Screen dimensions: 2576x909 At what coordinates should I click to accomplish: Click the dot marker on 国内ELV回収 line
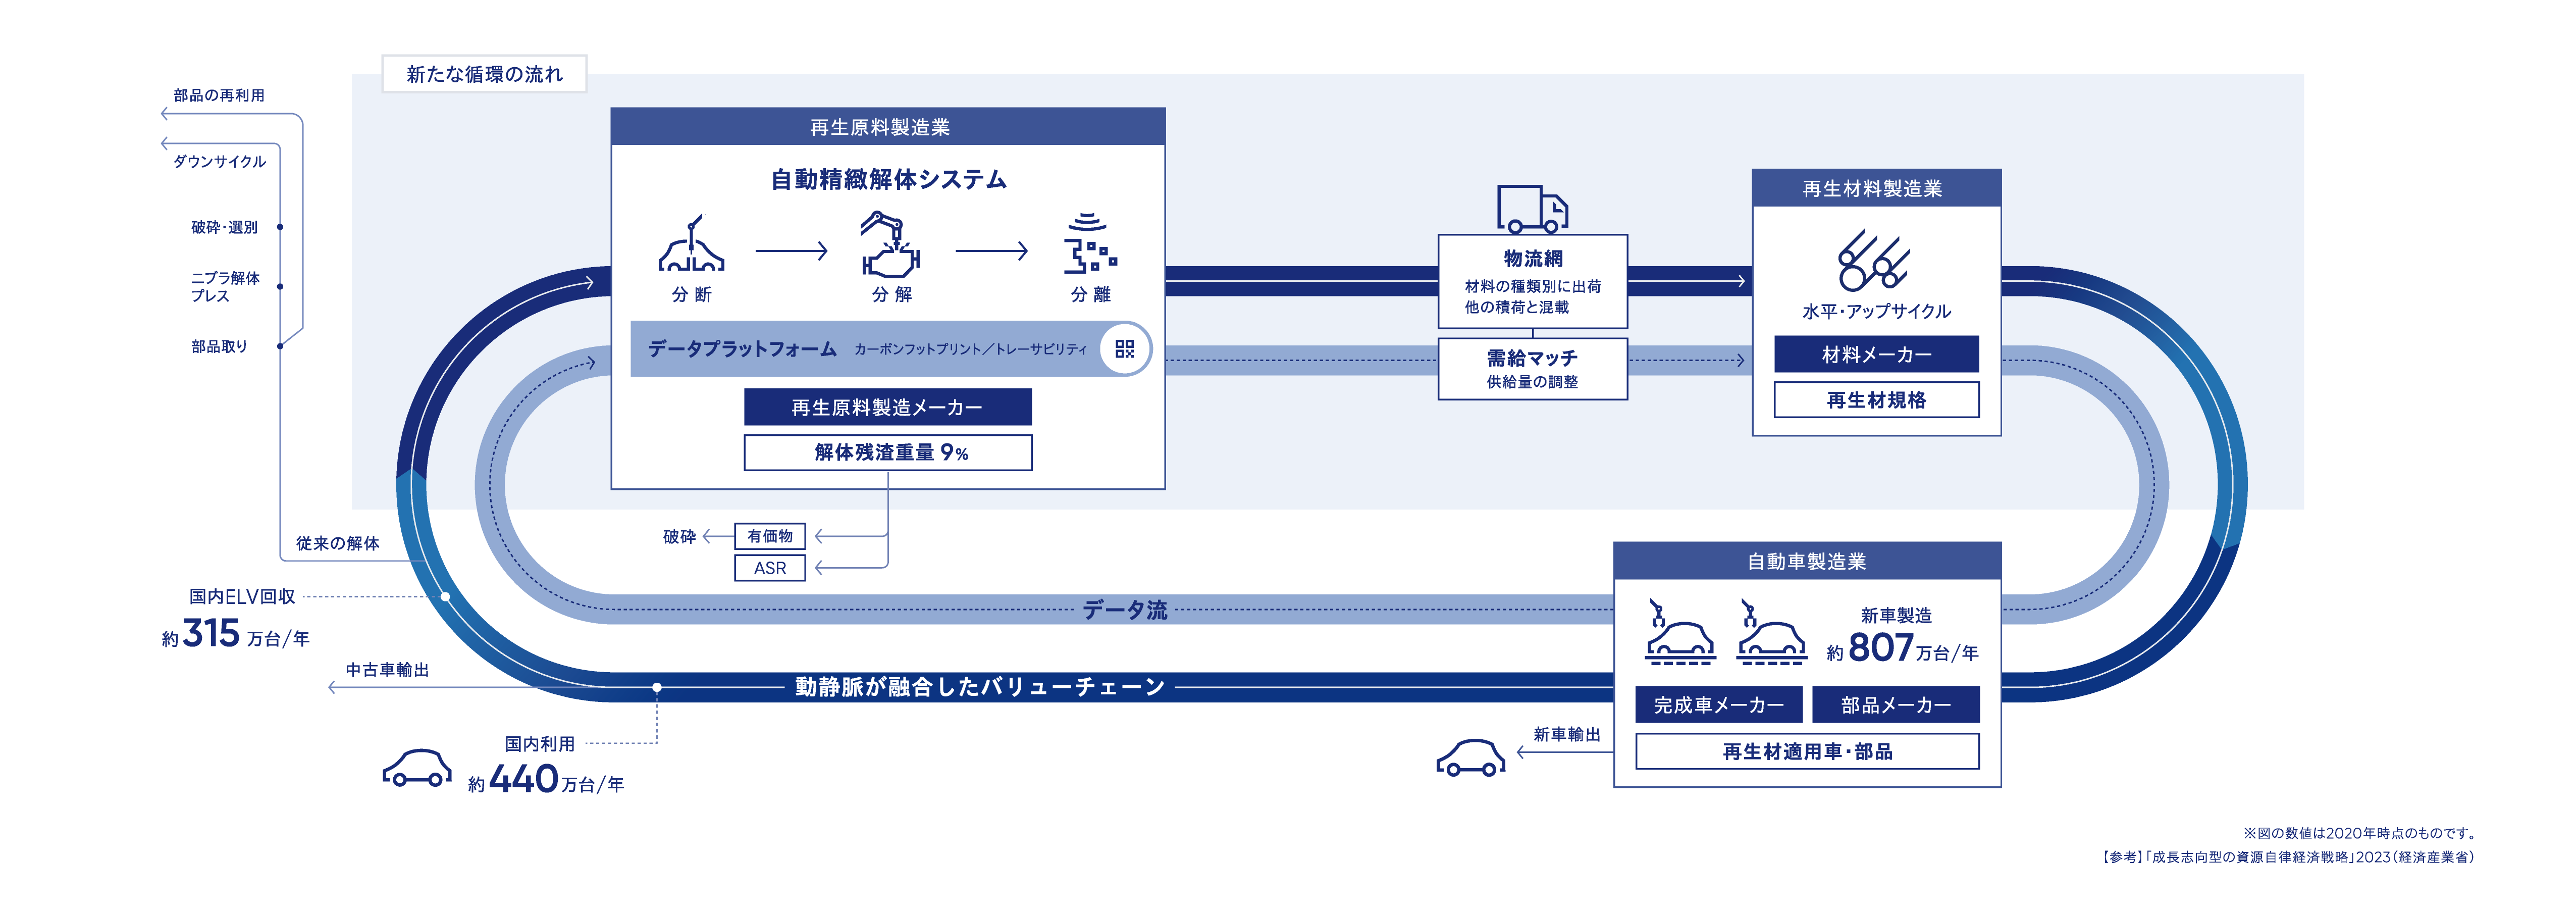click(x=445, y=596)
